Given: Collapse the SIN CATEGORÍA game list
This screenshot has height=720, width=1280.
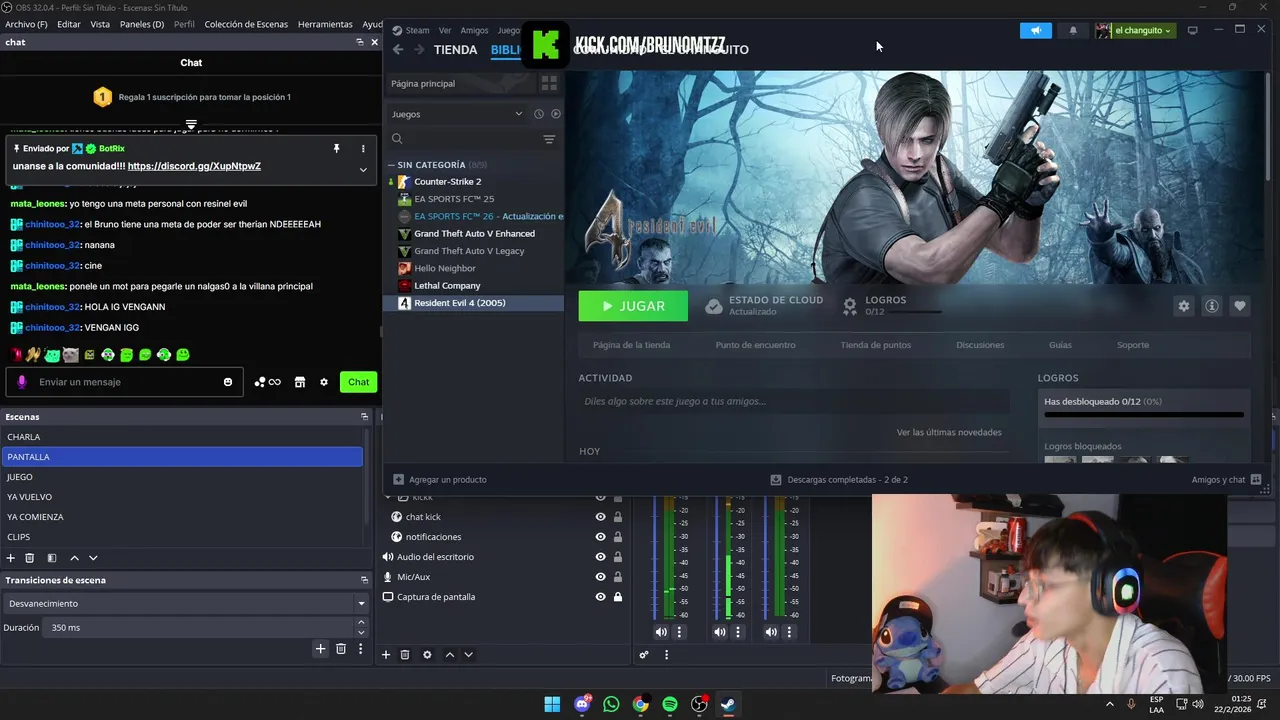Looking at the screenshot, I should 392,165.
